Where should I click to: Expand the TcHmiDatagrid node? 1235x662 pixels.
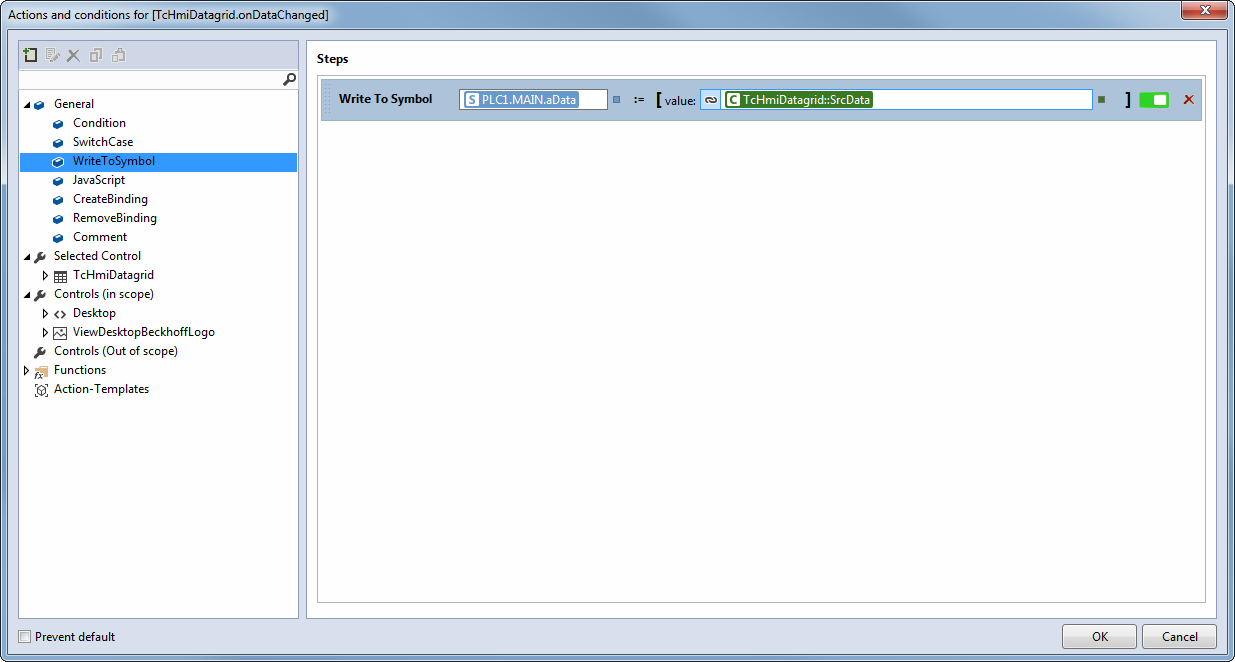(x=46, y=275)
